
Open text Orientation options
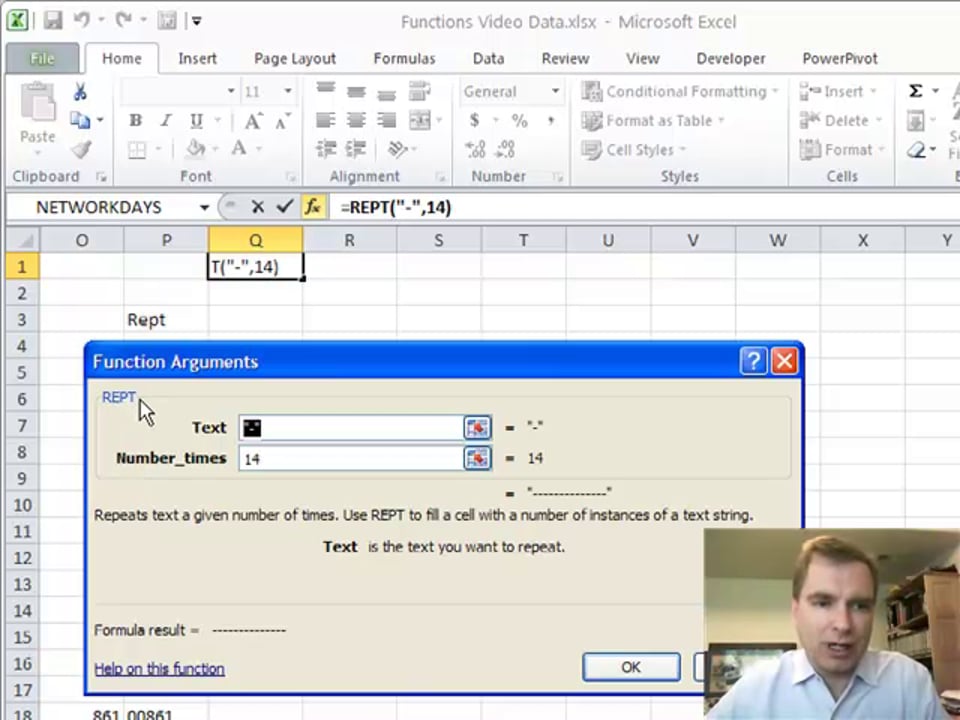coord(398,149)
